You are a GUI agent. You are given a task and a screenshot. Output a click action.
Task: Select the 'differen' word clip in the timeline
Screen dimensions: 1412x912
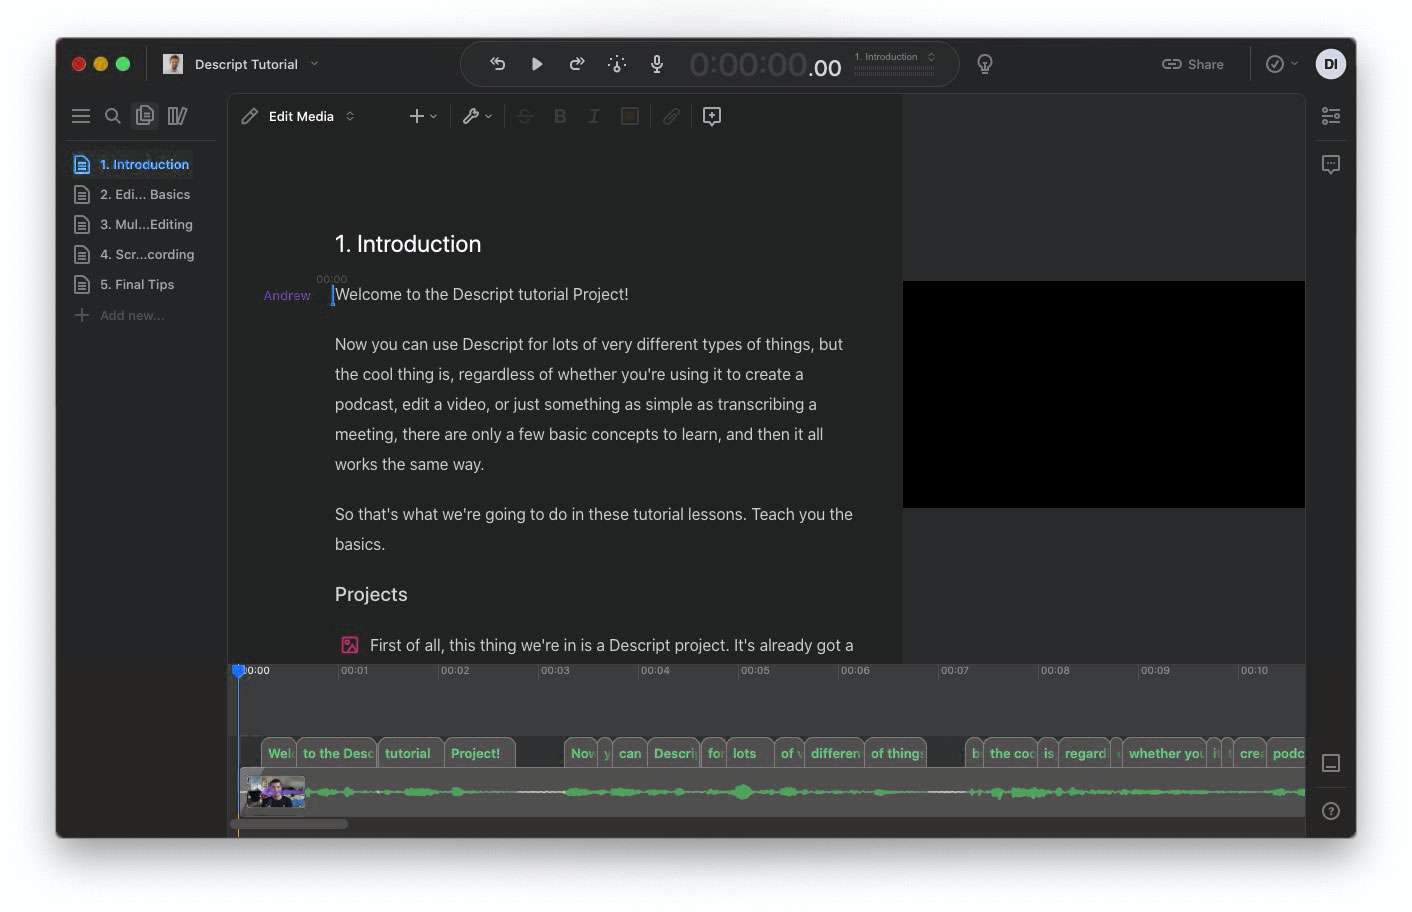[x=835, y=753]
